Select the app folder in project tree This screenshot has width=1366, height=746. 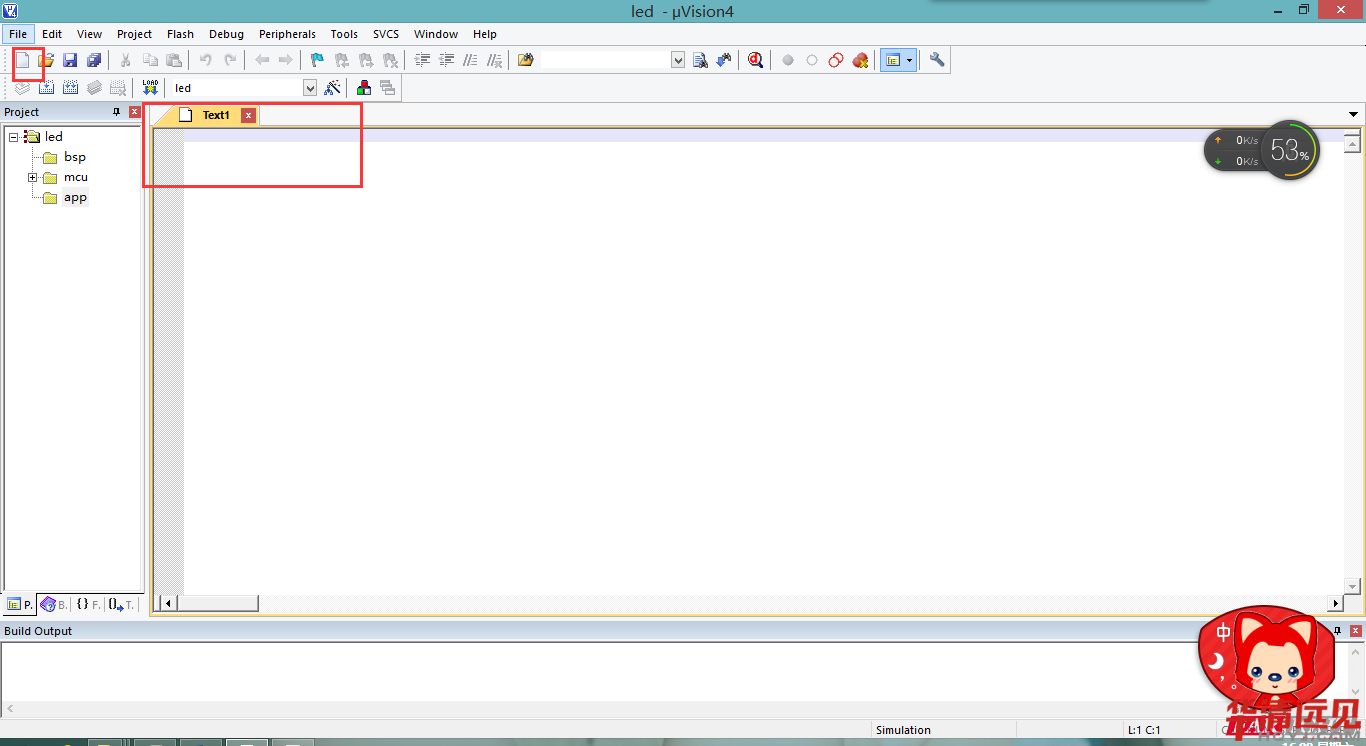click(x=75, y=198)
